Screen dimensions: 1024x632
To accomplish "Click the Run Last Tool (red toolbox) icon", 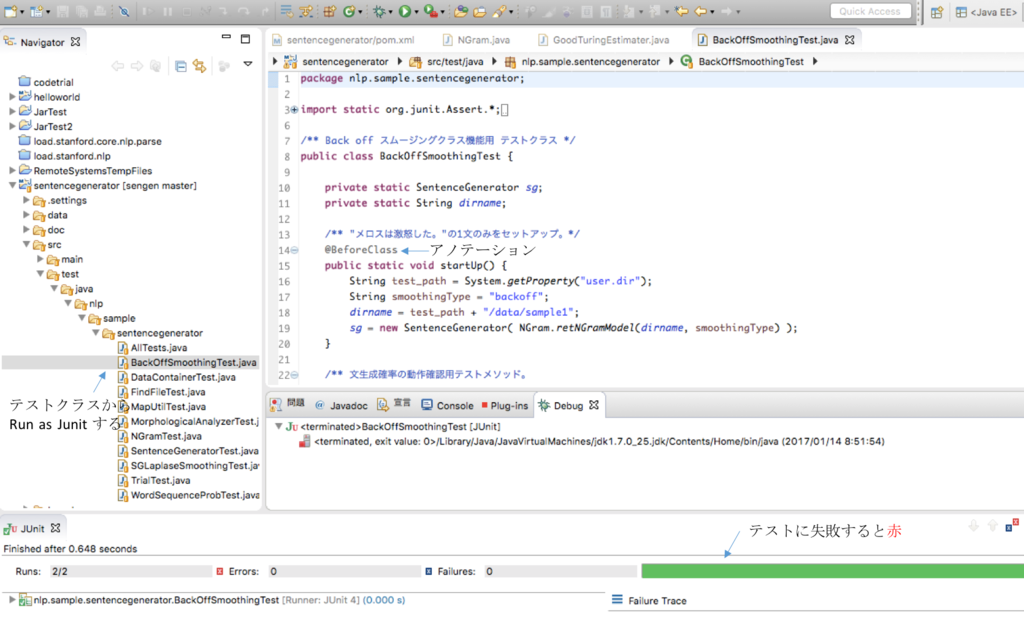I will 430,11.
